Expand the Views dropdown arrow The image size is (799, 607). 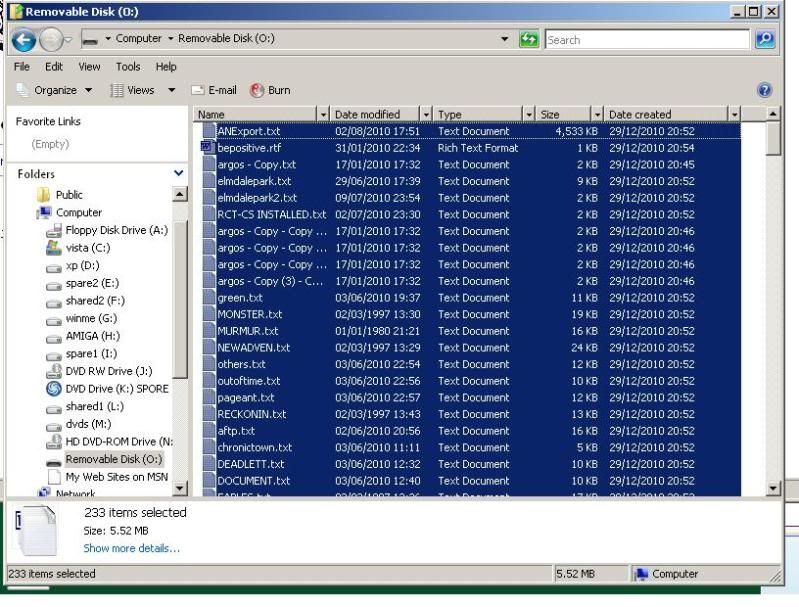(x=172, y=90)
